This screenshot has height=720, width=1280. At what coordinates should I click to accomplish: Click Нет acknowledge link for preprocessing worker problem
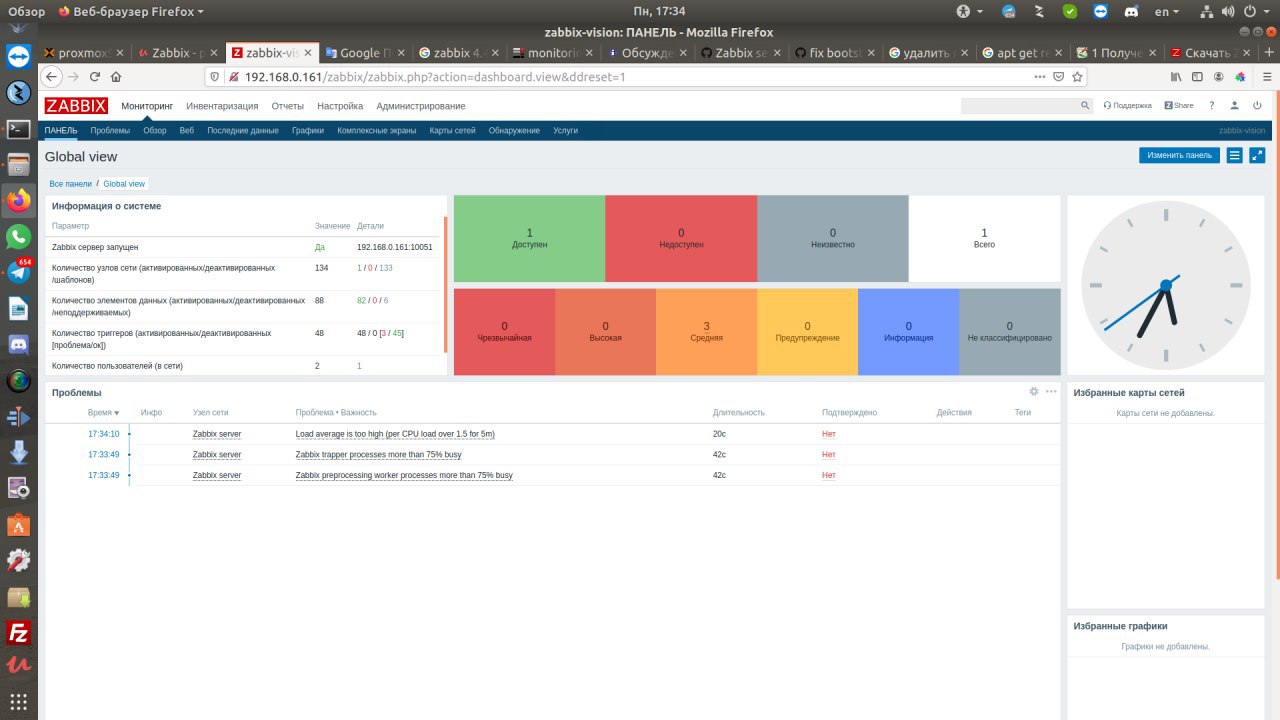(828, 475)
